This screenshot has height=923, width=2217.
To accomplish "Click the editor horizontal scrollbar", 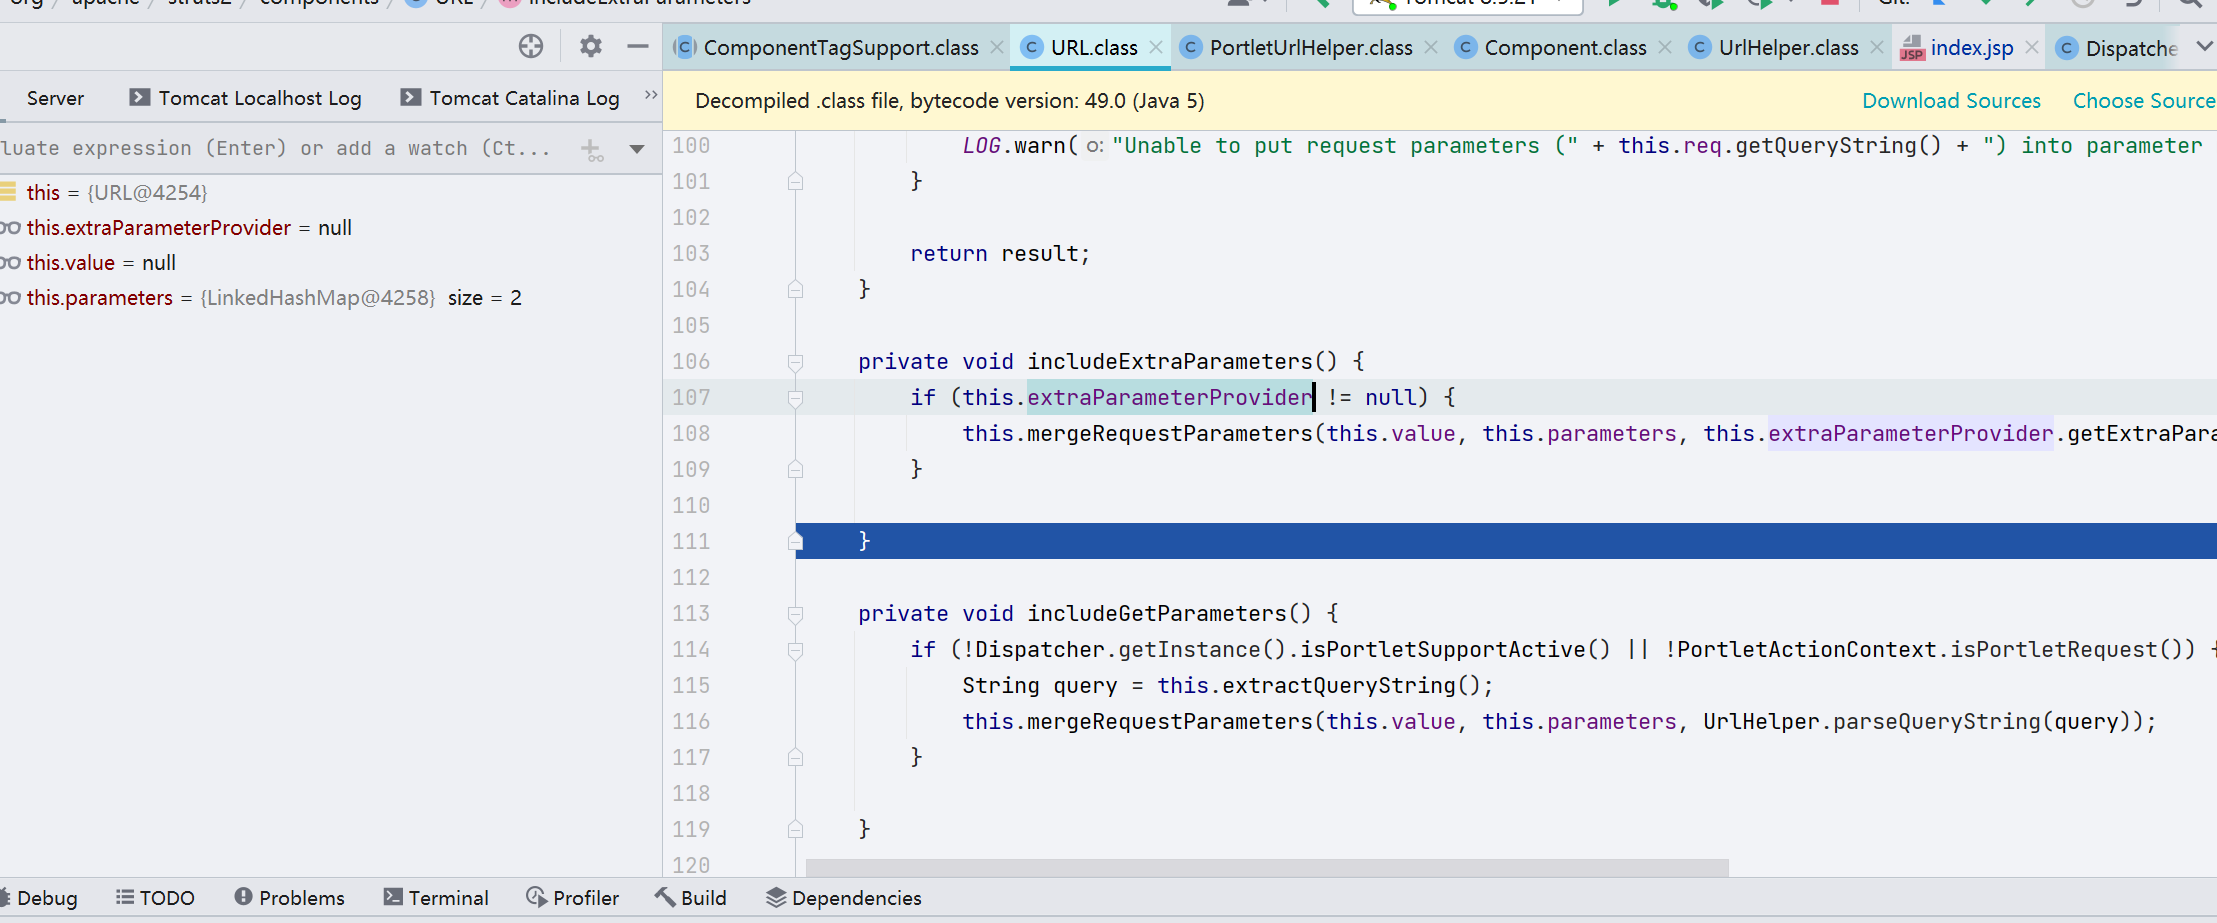I will coord(1267,867).
